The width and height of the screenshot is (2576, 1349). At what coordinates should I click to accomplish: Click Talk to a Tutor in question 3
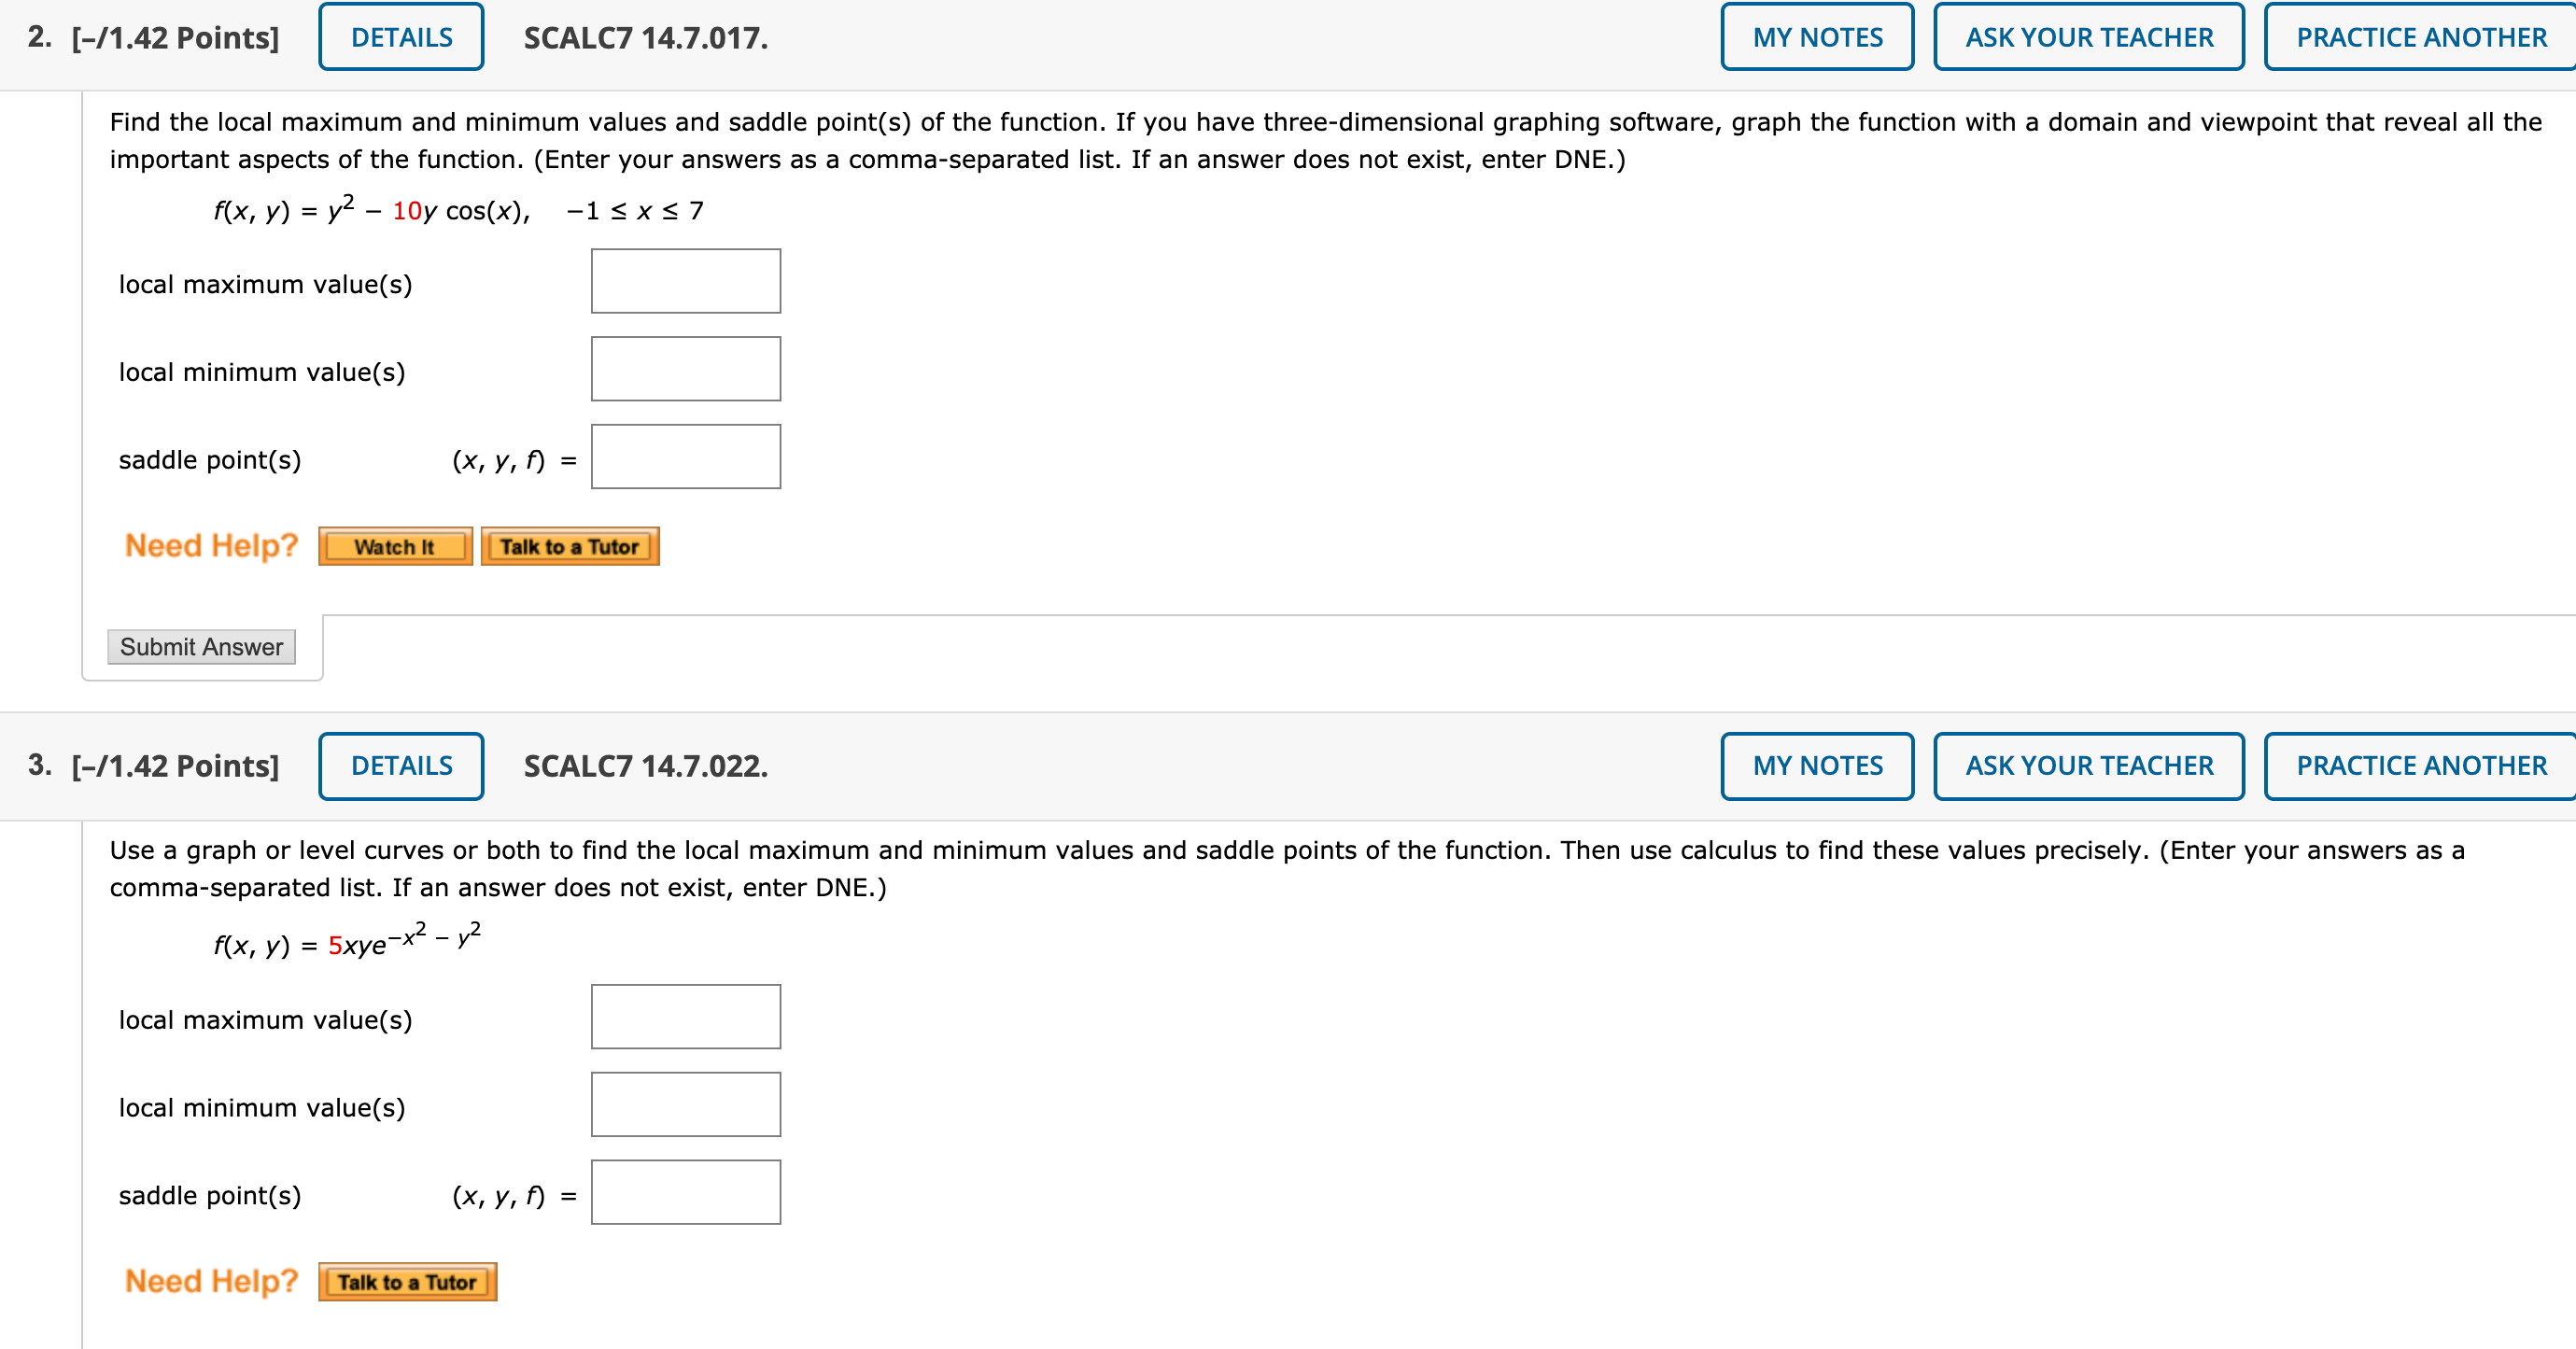coord(407,1282)
